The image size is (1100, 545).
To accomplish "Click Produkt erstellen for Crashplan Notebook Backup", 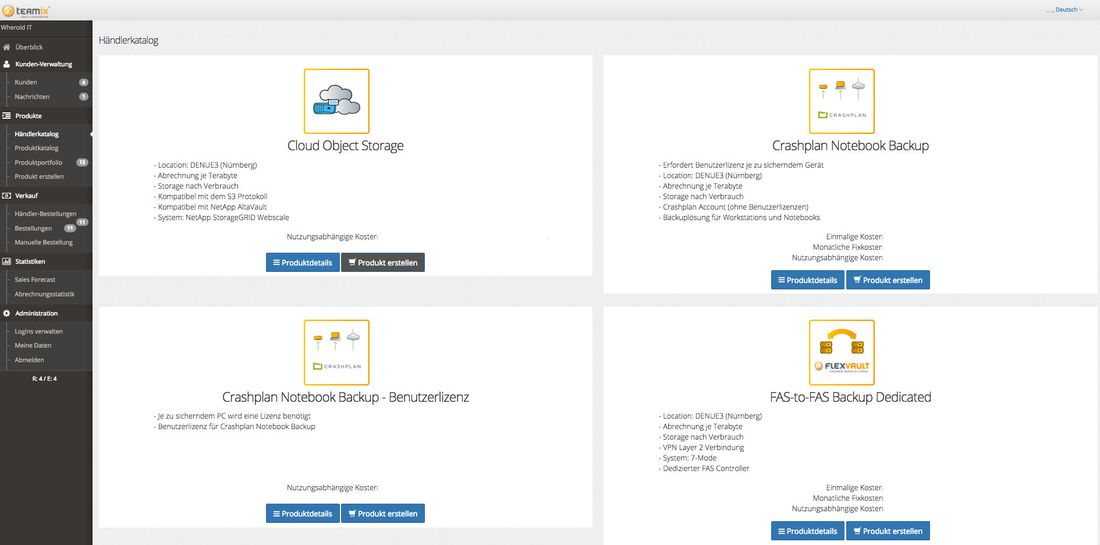I will [x=888, y=280].
